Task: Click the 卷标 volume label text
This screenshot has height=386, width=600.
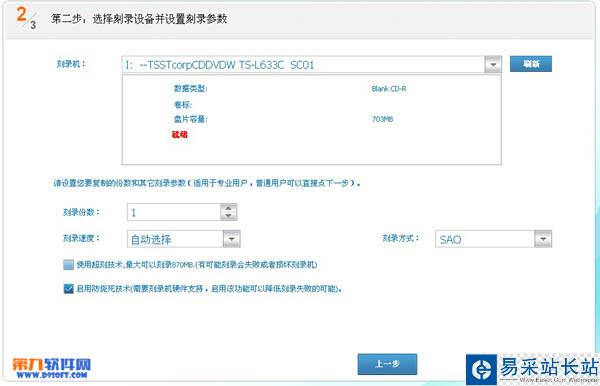Action: [183, 104]
